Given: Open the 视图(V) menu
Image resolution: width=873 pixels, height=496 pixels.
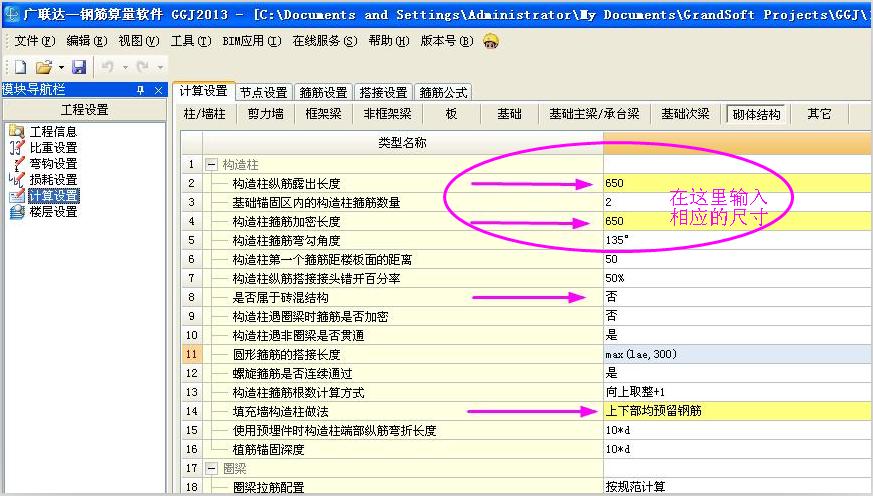Looking at the screenshot, I should (x=139, y=41).
